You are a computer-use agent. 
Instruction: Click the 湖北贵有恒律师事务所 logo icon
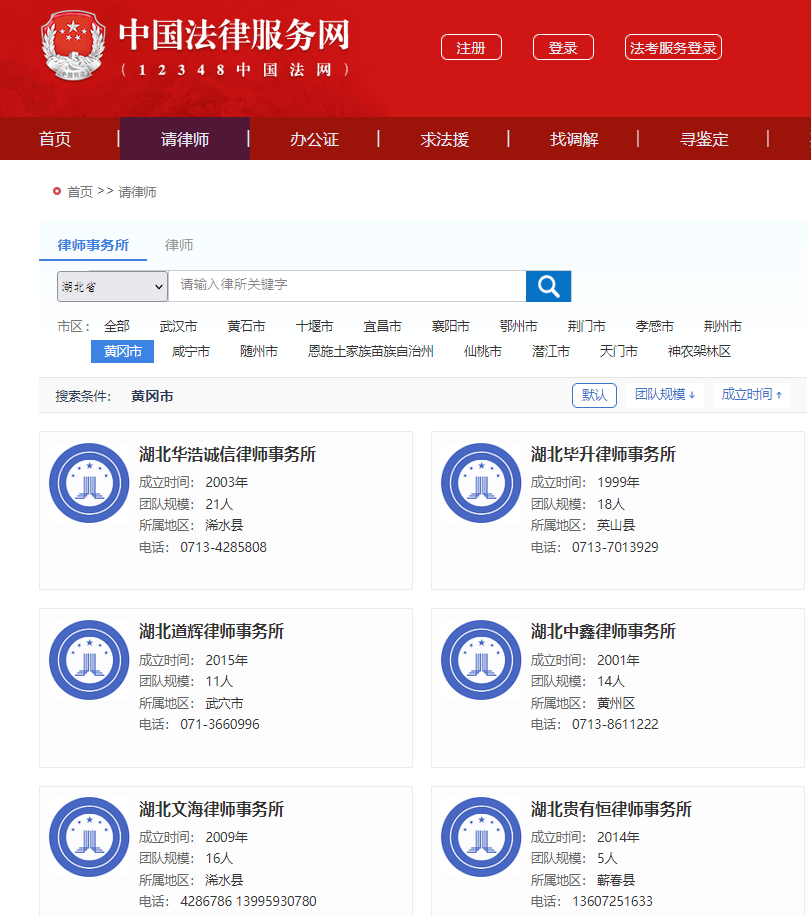(x=481, y=837)
